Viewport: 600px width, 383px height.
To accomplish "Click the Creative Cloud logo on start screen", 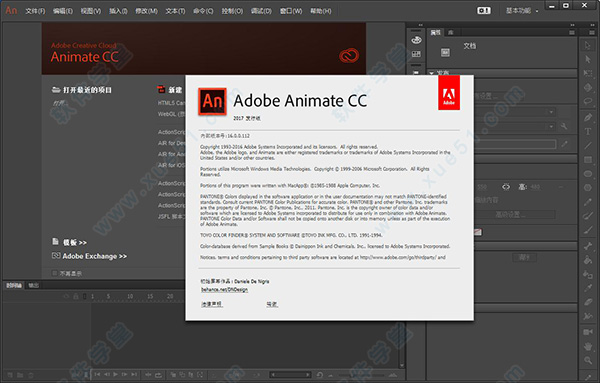I will click(349, 56).
